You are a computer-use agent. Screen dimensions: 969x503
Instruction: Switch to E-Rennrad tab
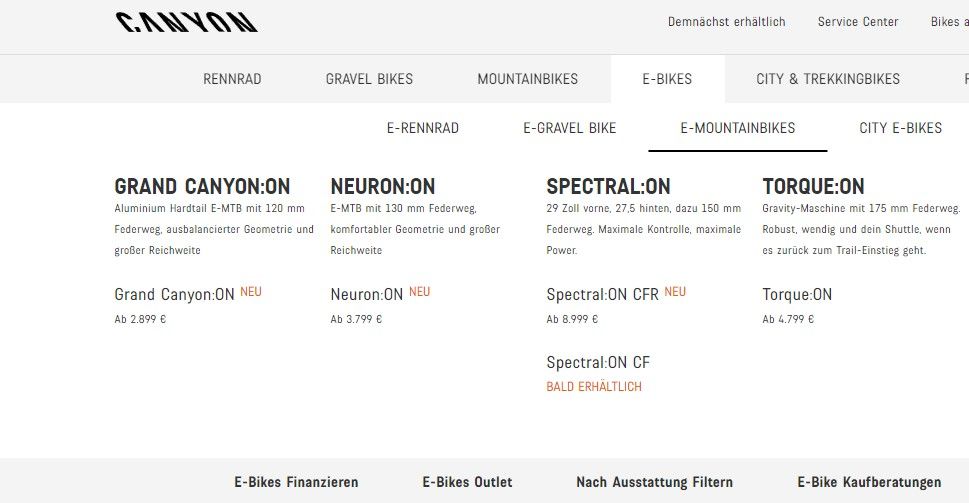[x=423, y=128]
